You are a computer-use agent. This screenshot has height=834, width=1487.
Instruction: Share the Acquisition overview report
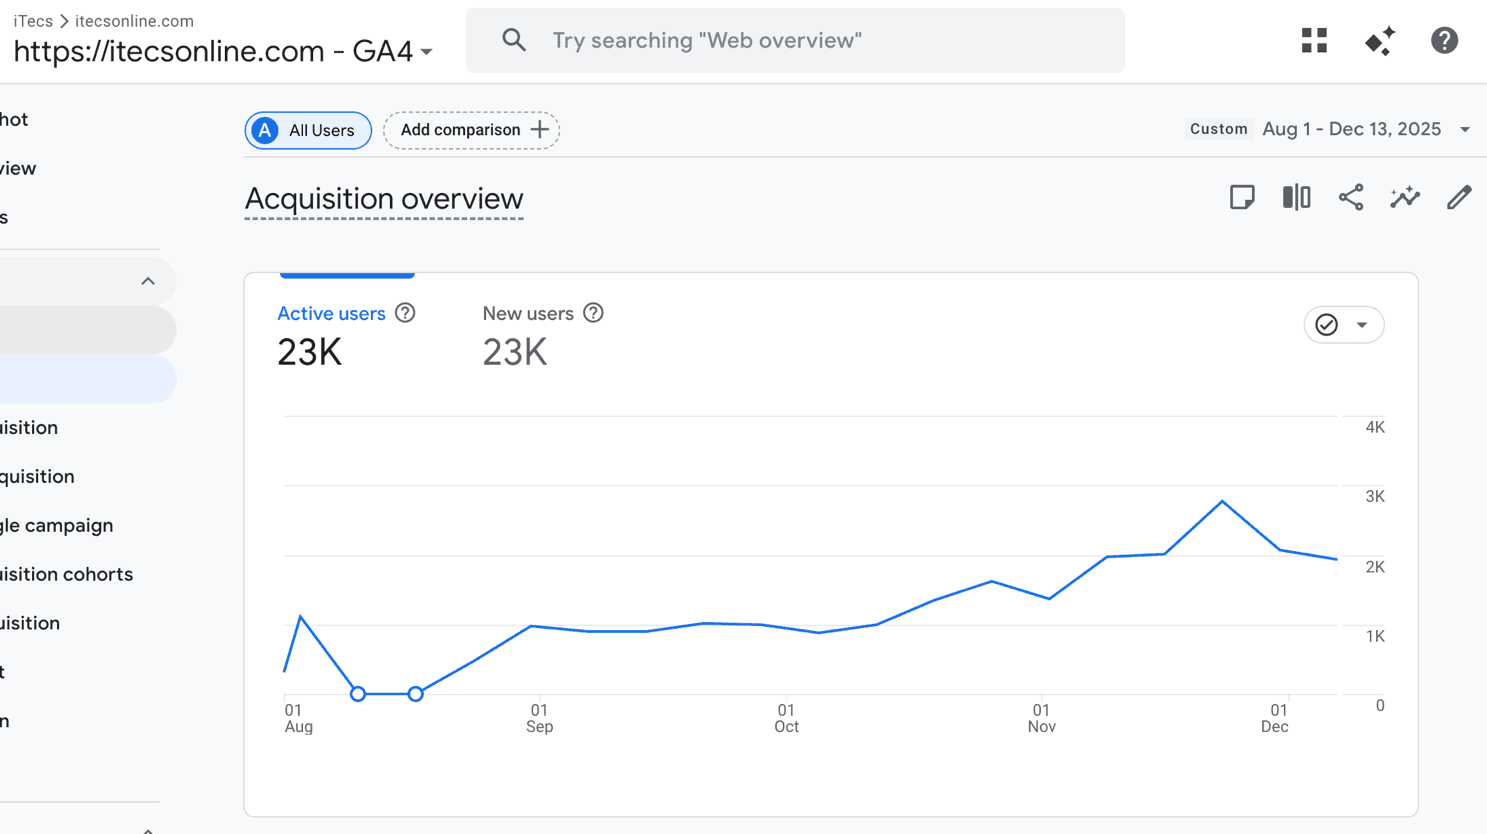(x=1351, y=197)
